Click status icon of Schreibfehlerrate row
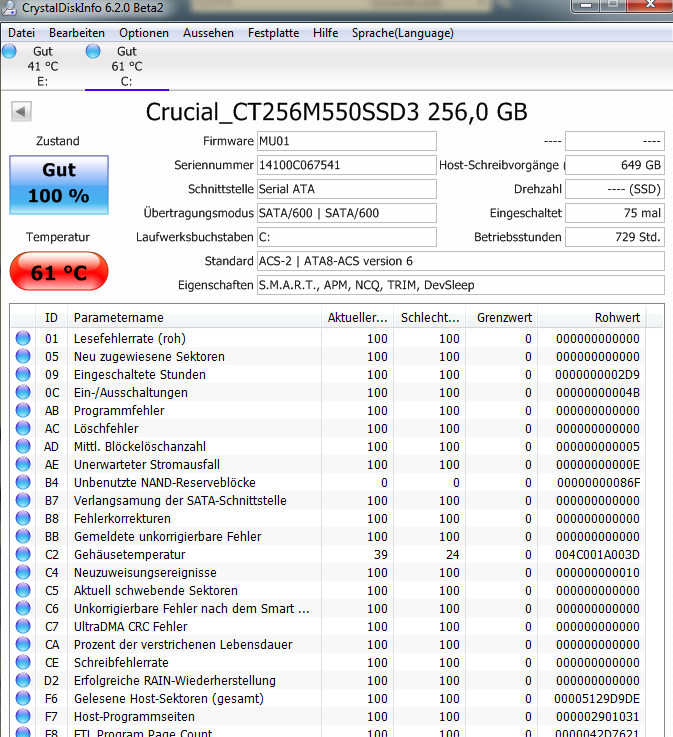Screen dimensions: 673x737 click(23, 662)
